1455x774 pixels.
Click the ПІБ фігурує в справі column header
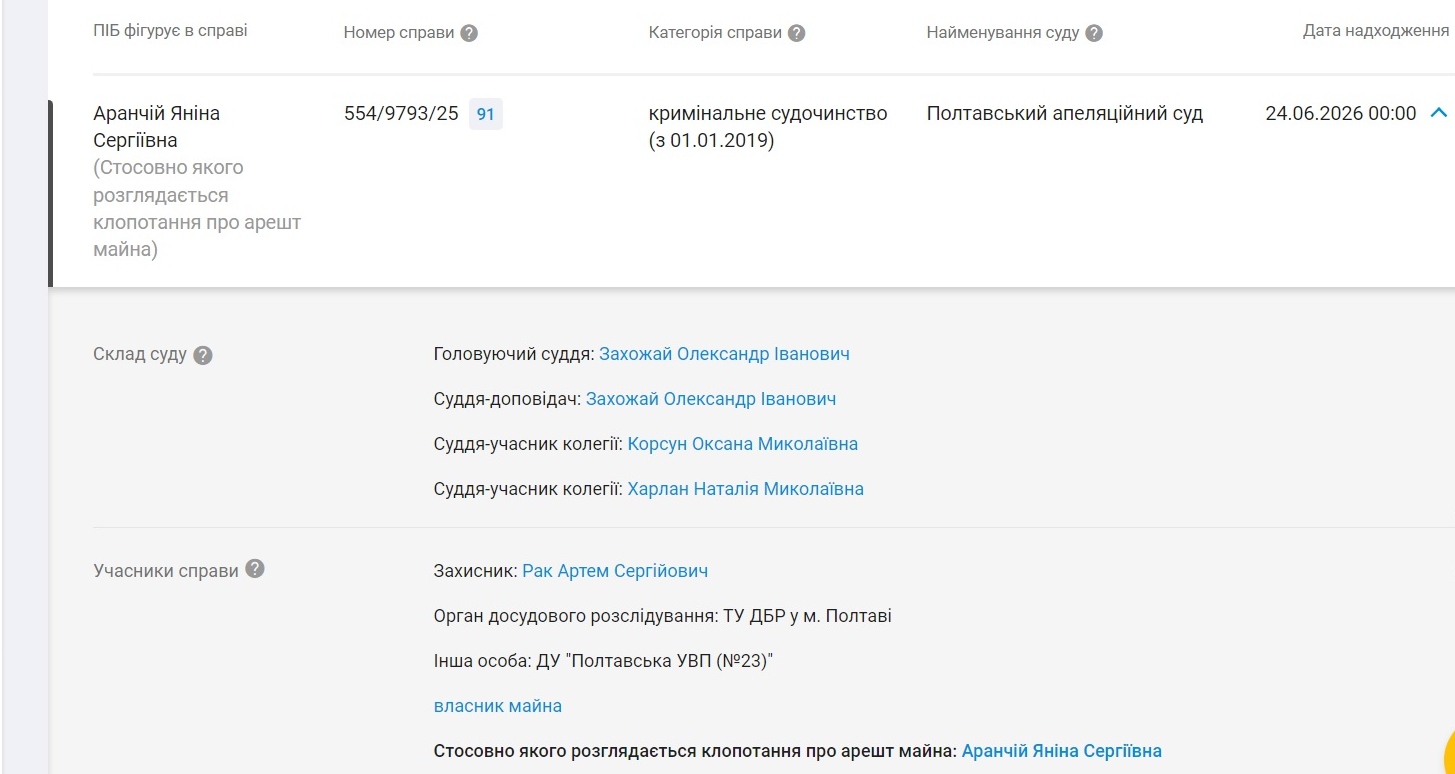171,31
